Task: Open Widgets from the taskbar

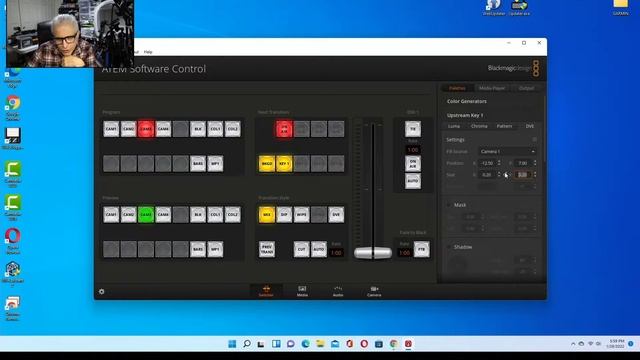Action: click(x=276, y=344)
